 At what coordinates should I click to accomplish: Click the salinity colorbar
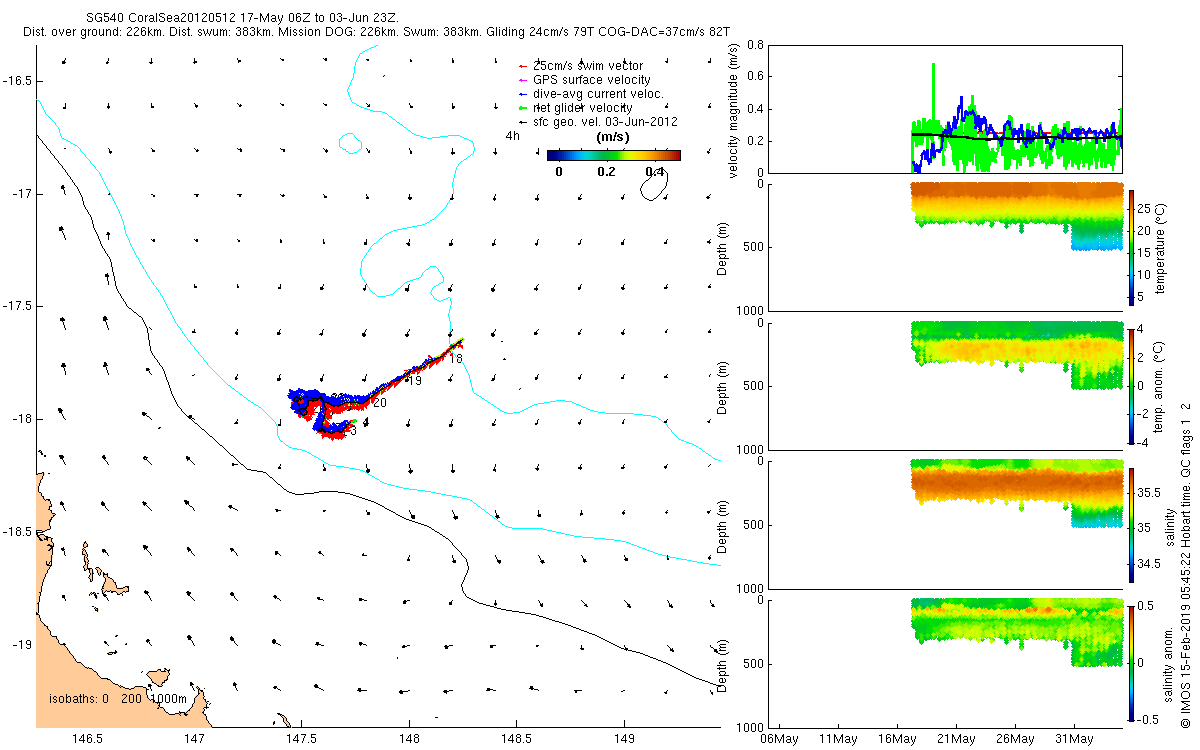point(1130,523)
